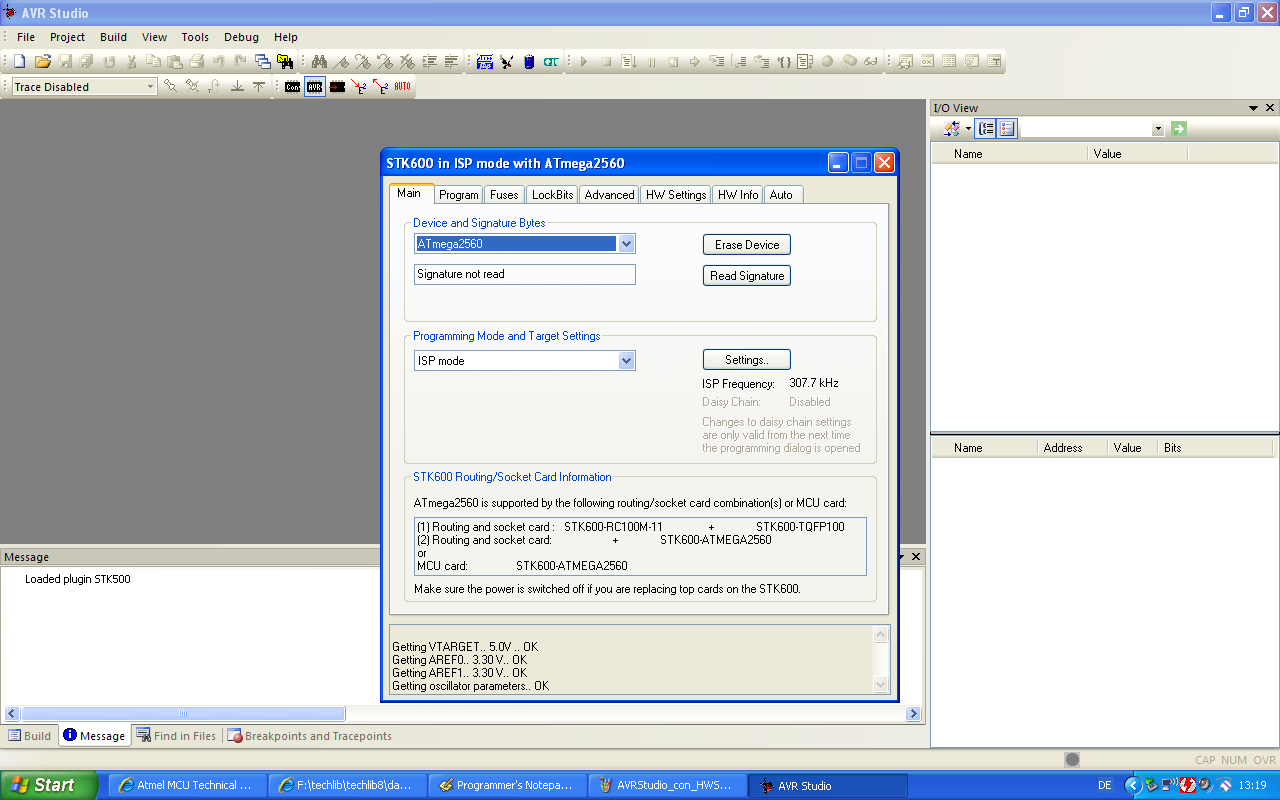Open Programmer's Notepad from taskbar
1280x800 pixels.
pyautogui.click(x=508, y=785)
